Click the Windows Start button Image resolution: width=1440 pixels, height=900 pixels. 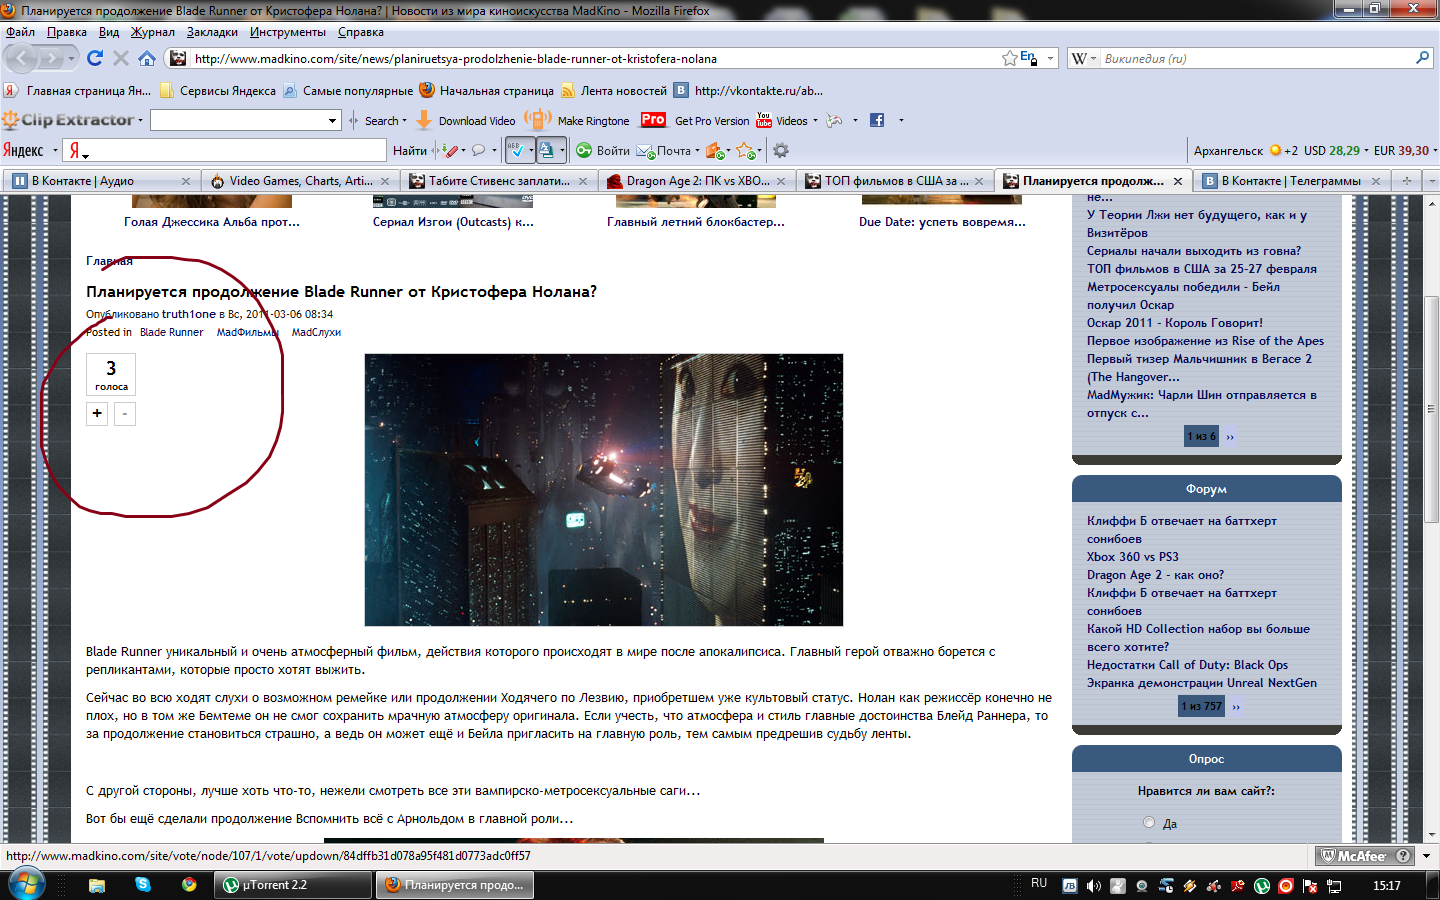pos(25,884)
